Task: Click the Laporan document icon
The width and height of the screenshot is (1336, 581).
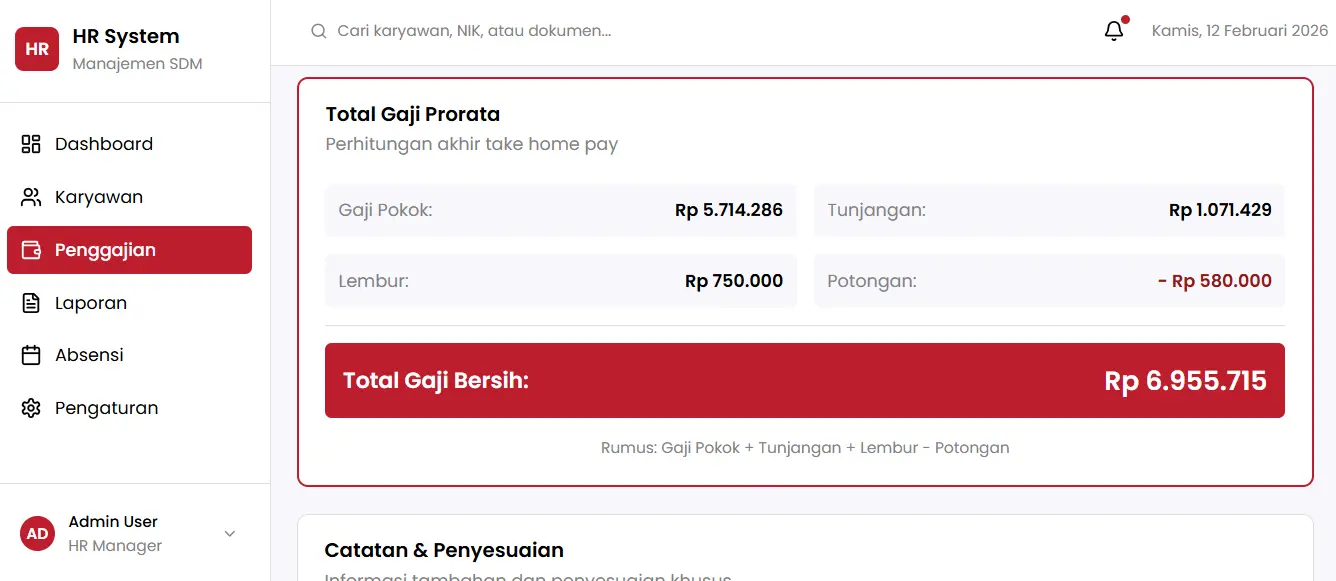Action: tap(31, 303)
